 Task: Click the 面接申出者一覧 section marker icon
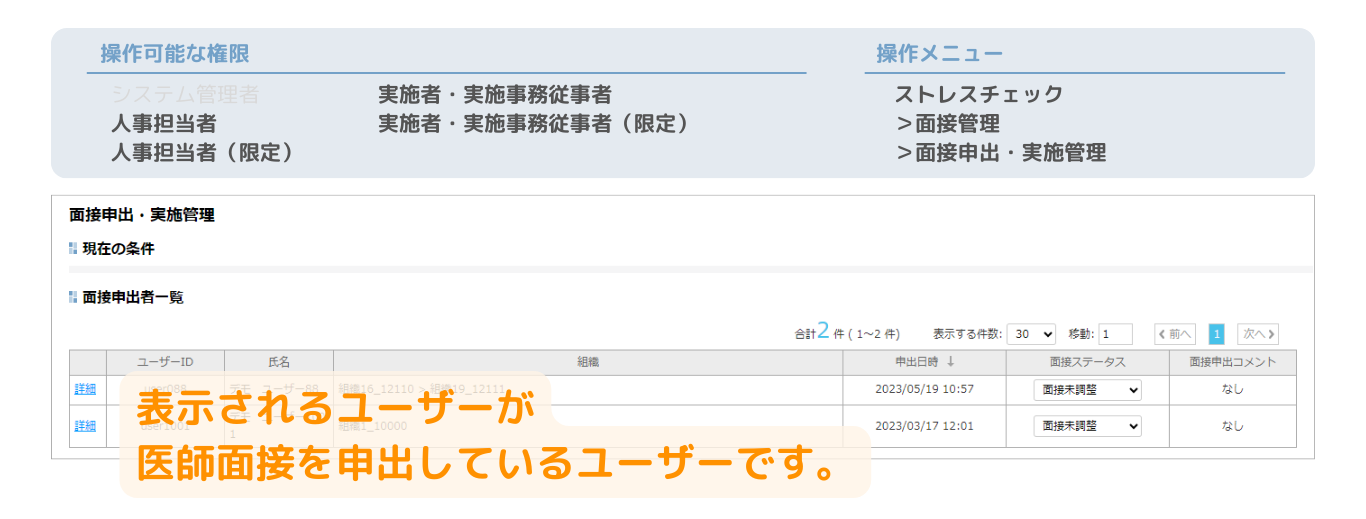pyautogui.click(x=73, y=298)
